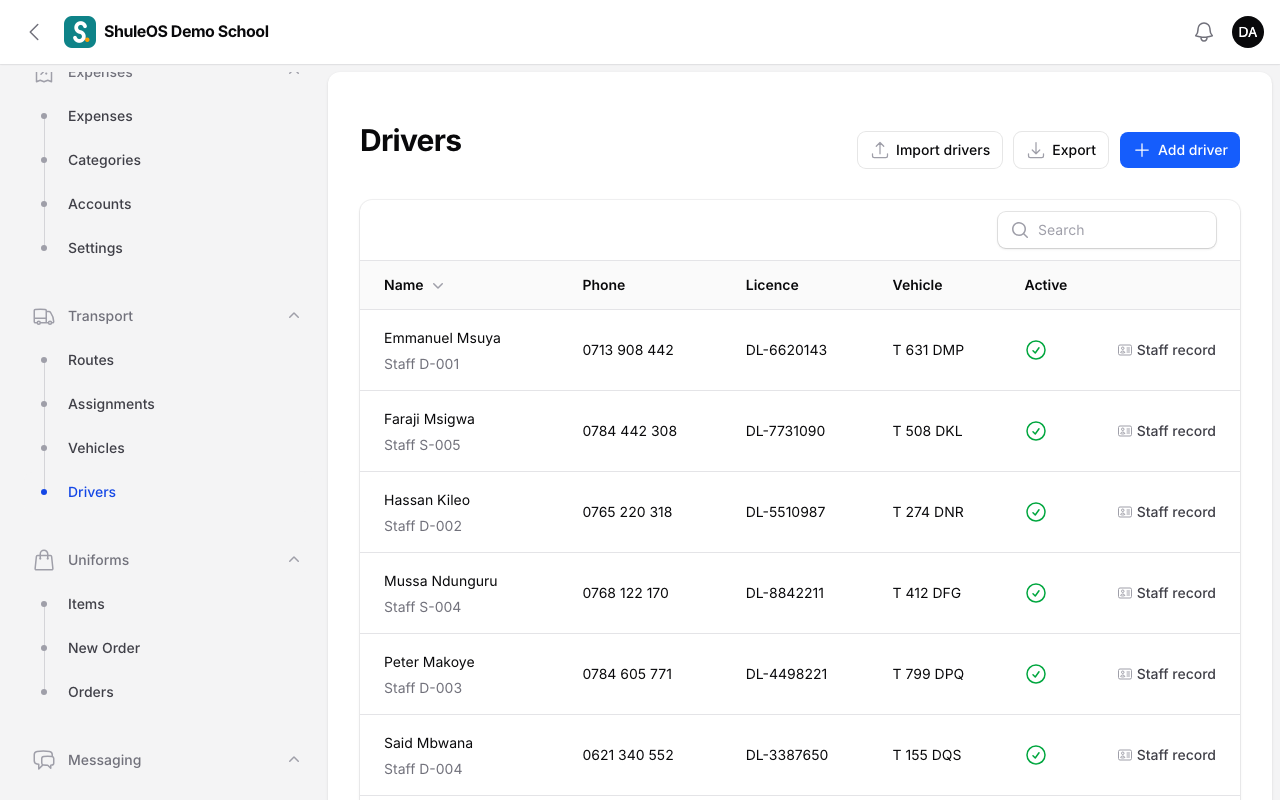Viewport: 1280px width, 800px height.
Task: Go to Vehicles page
Action: (x=96, y=448)
